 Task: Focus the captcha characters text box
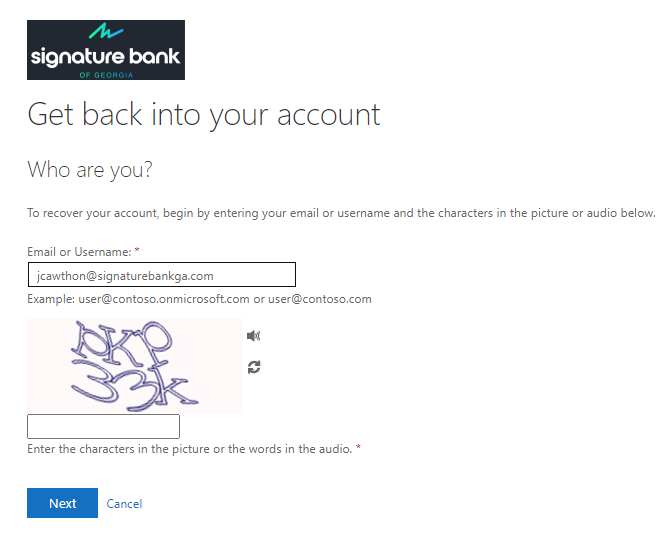tap(103, 426)
